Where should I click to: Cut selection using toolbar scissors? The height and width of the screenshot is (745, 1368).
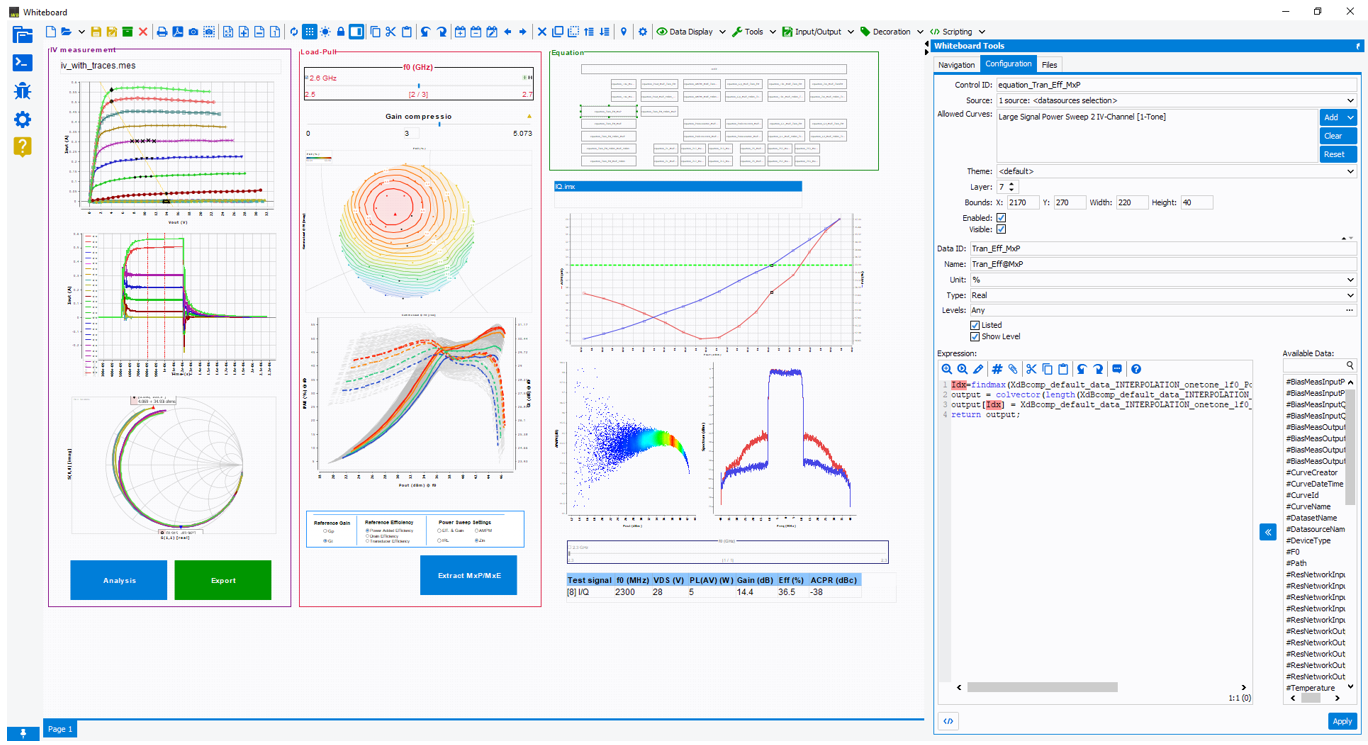coord(391,32)
